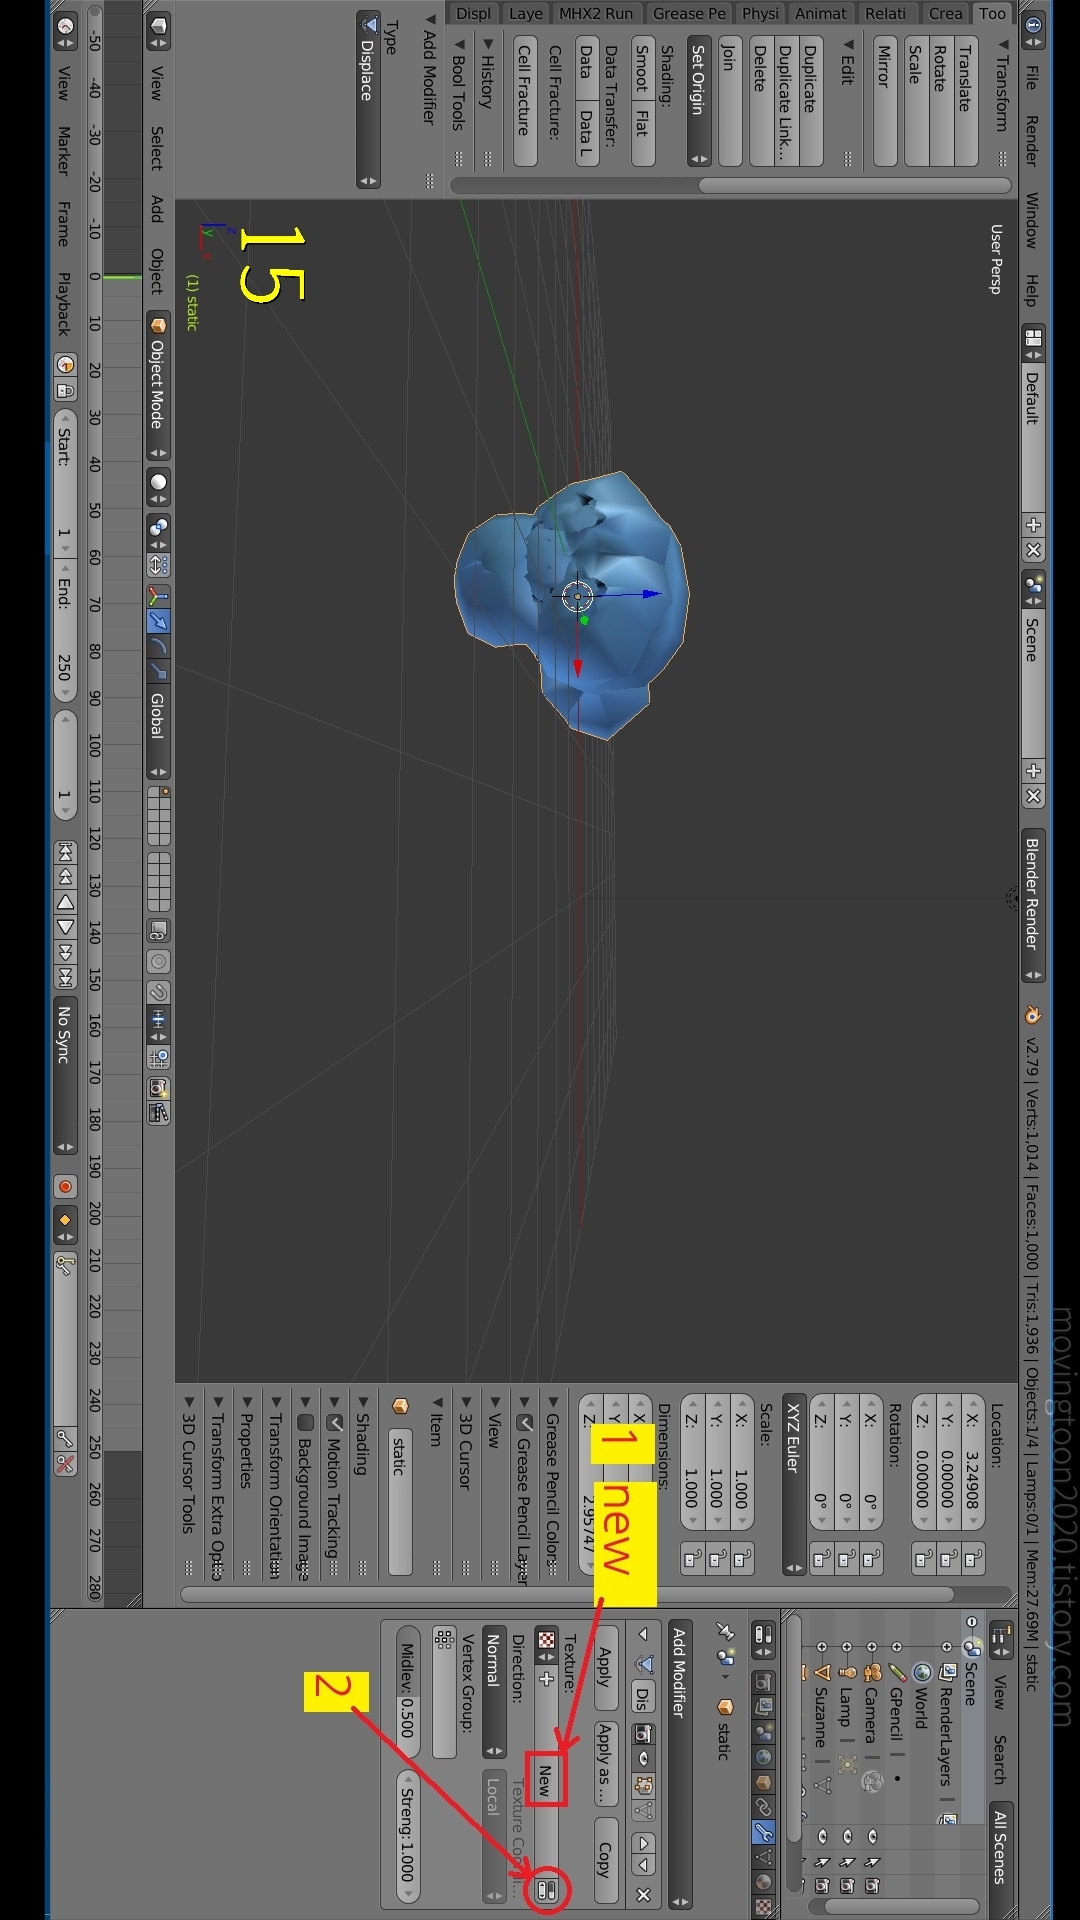
Task: Open the Select menu in 3D view header
Action: tap(157, 148)
